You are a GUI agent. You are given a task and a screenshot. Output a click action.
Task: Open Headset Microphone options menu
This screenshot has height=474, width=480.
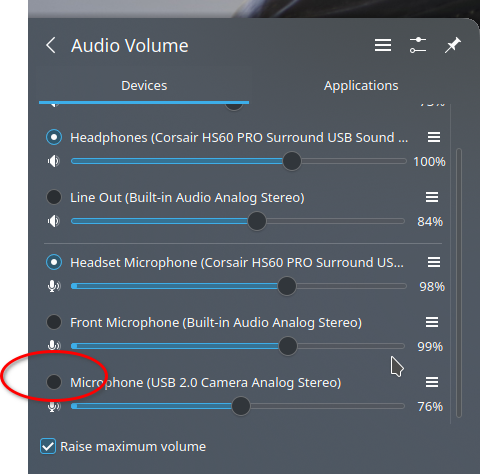click(x=434, y=262)
